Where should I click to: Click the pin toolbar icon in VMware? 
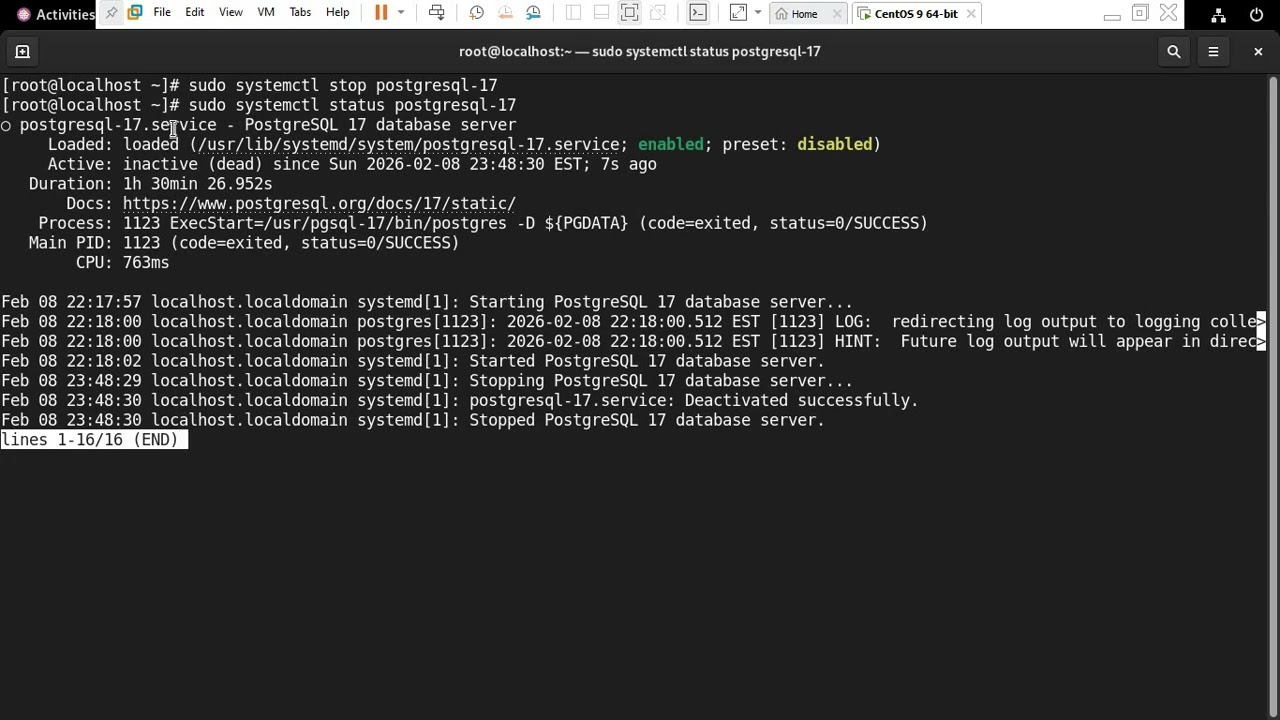[x=111, y=13]
